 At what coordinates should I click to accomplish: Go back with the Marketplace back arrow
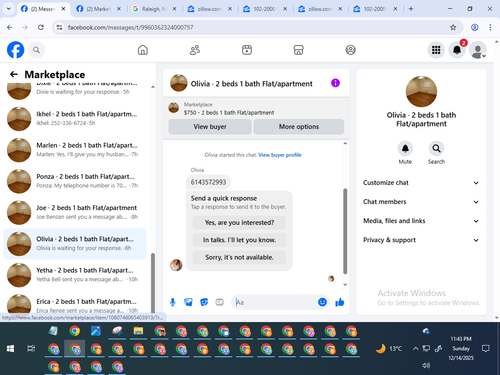point(14,74)
